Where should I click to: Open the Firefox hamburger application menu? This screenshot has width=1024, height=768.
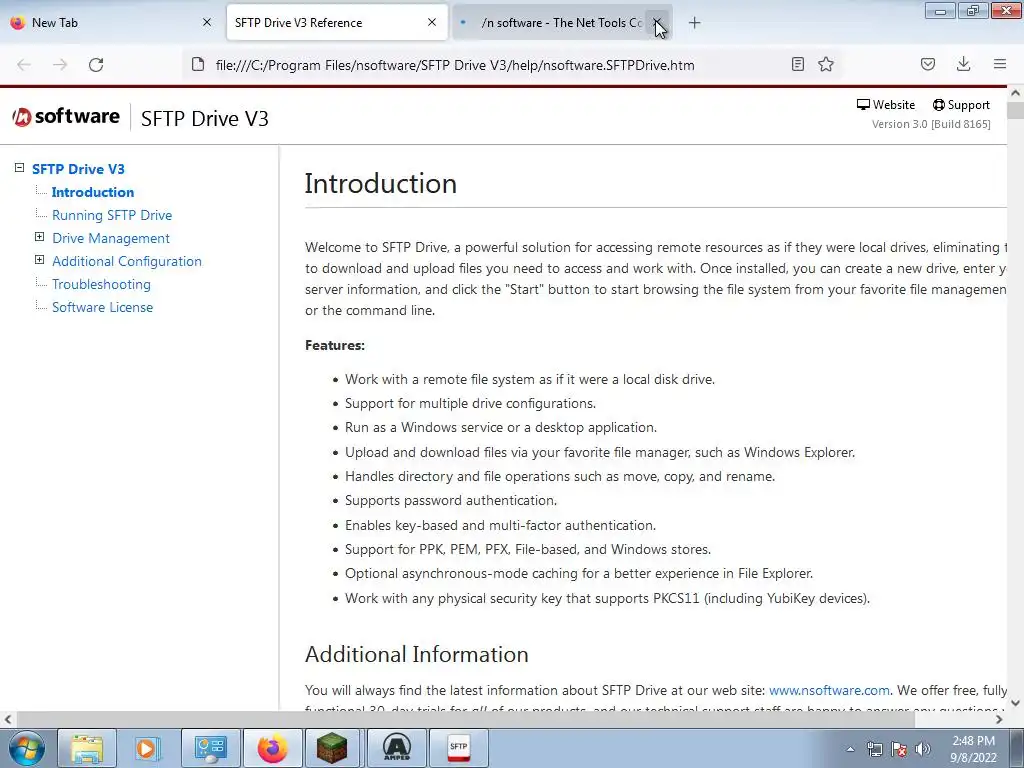(1000, 64)
